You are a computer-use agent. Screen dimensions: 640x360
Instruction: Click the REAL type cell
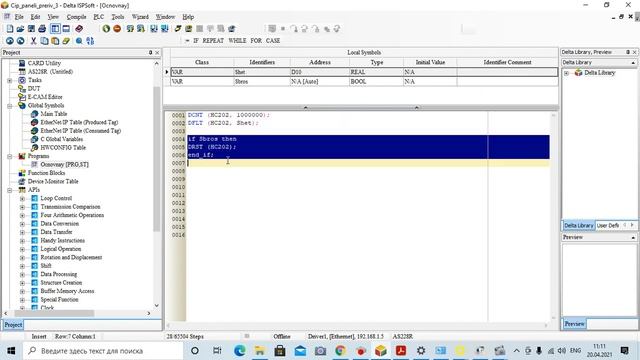pyautogui.click(x=376, y=72)
